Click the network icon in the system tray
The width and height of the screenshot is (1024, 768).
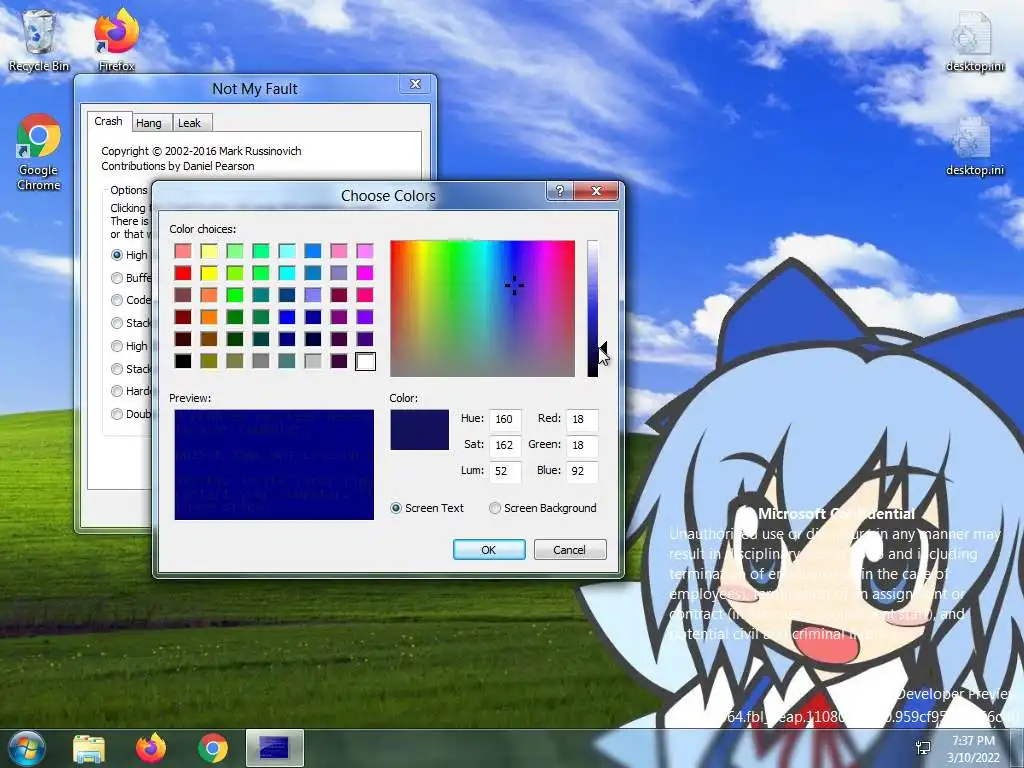point(923,748)
